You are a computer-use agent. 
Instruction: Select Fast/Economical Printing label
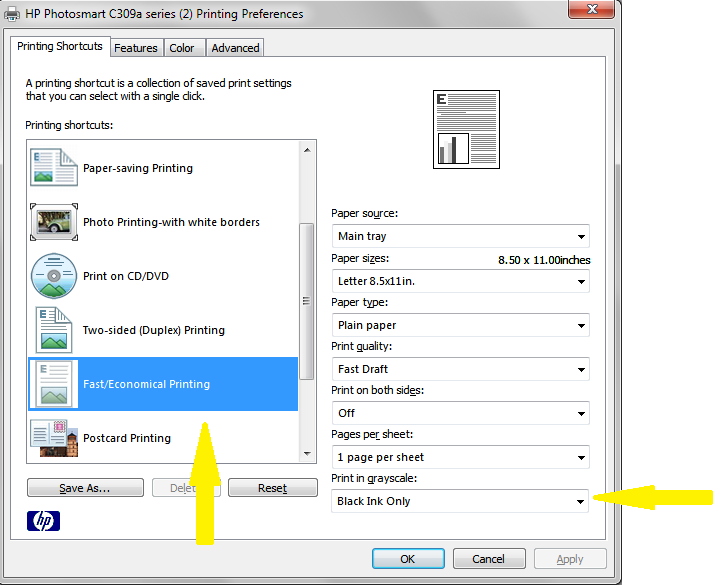tap(146, 384)
